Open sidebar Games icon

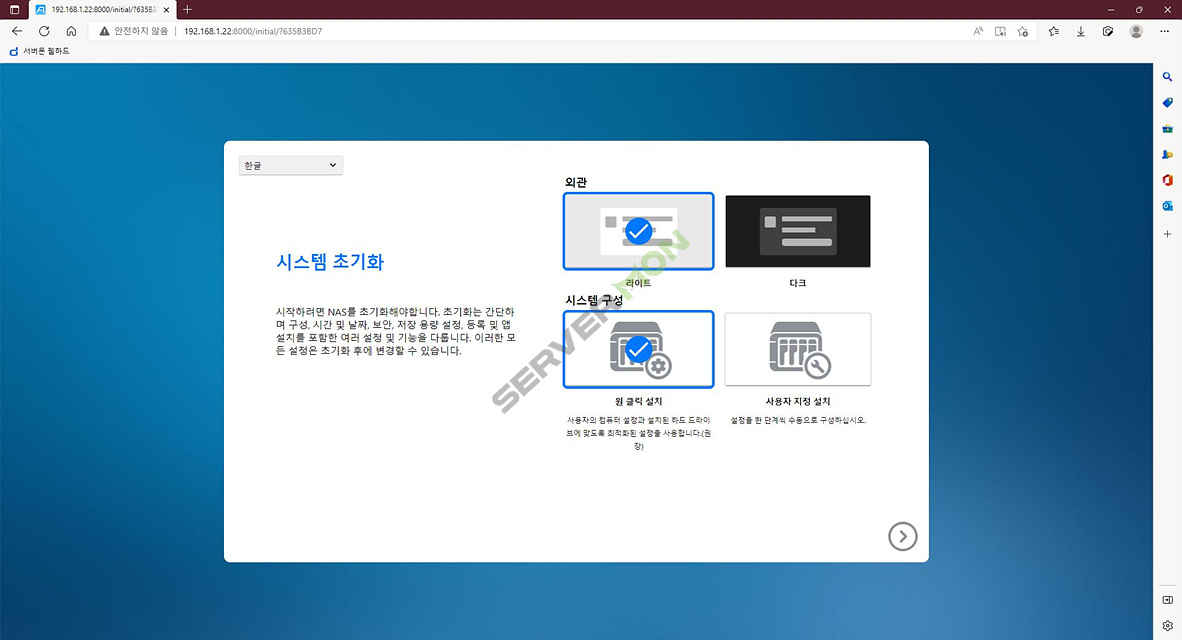pyautogui.click(x=1167, y=154)
